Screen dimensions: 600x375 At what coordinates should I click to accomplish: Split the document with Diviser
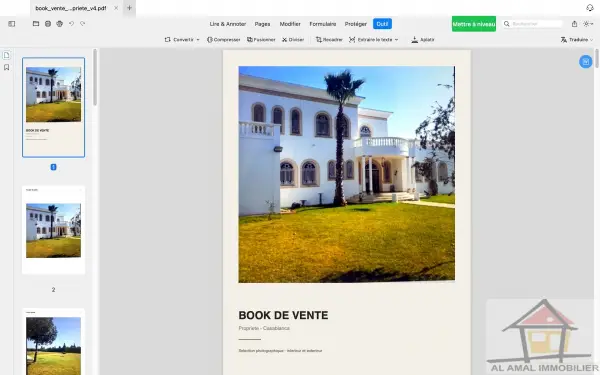[293, 39]
